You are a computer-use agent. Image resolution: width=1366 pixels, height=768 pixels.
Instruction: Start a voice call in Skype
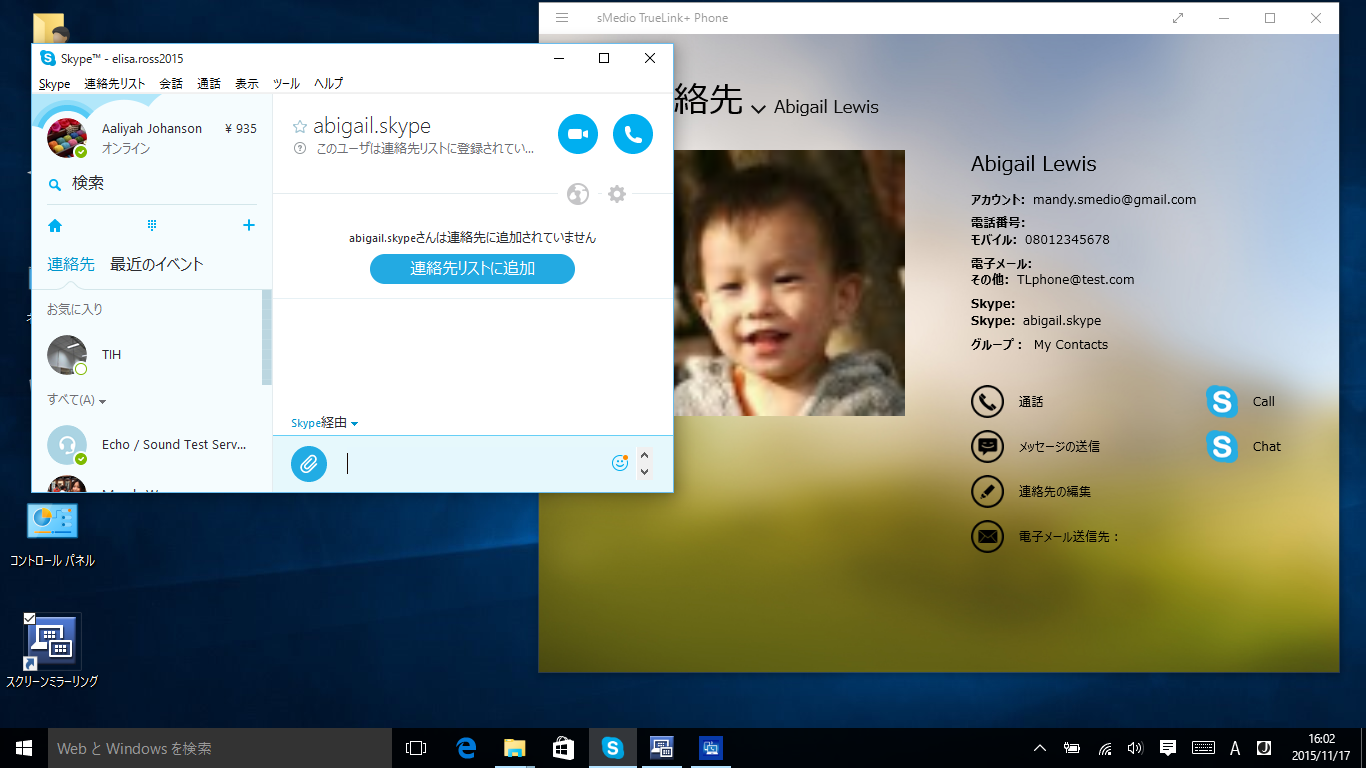tap(632, 134)
